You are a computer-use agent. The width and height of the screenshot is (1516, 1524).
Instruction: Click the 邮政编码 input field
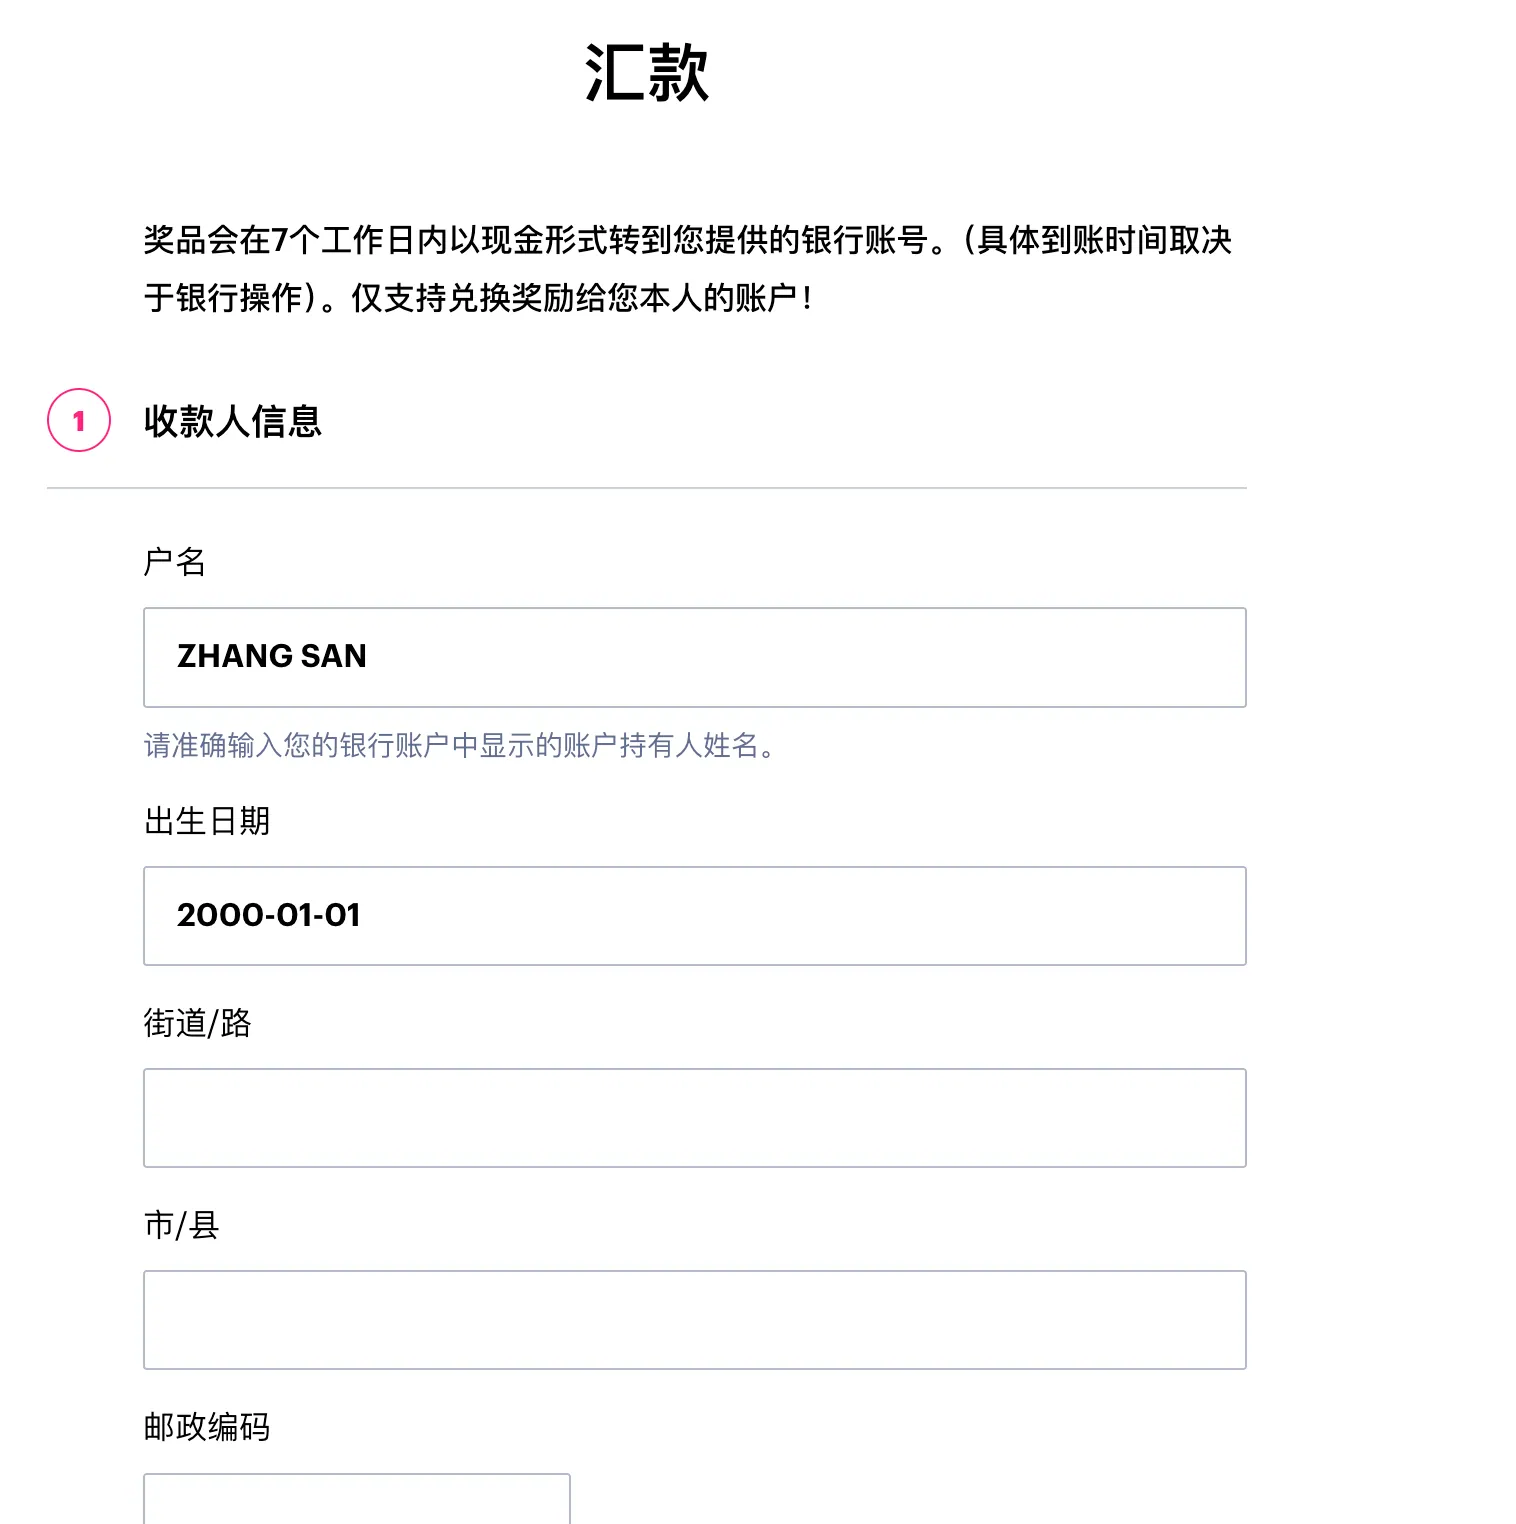355,1505
